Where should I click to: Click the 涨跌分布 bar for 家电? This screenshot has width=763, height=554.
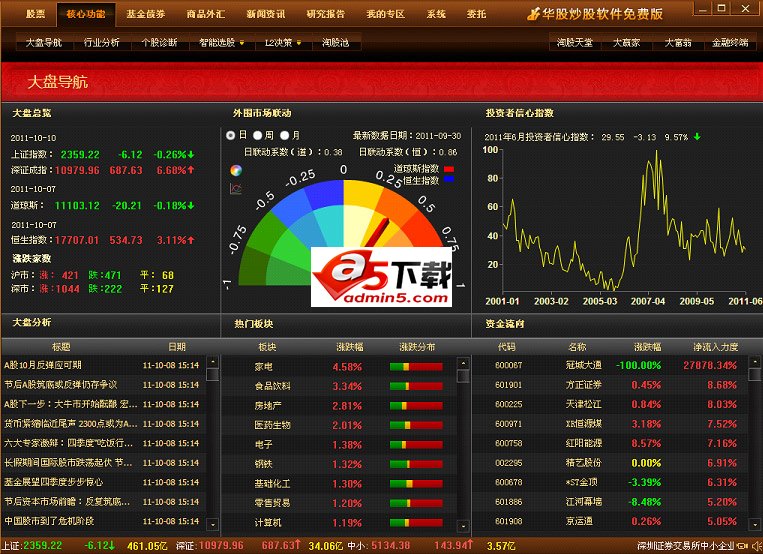416,367
